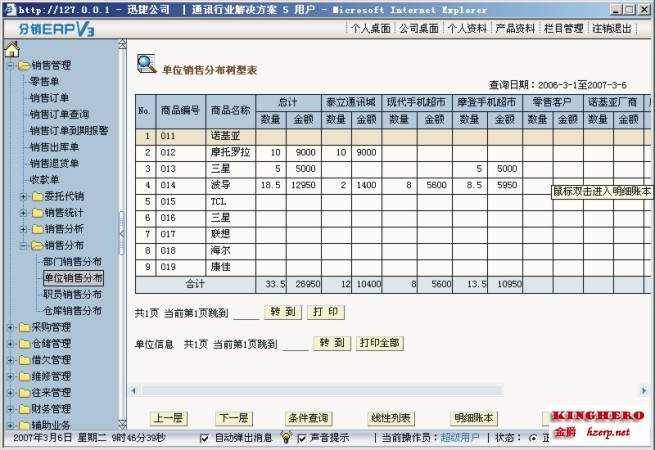Select the row for 摩托罗拉
Image resolution: width=655 pixels, height=450 pixels.
393,153
